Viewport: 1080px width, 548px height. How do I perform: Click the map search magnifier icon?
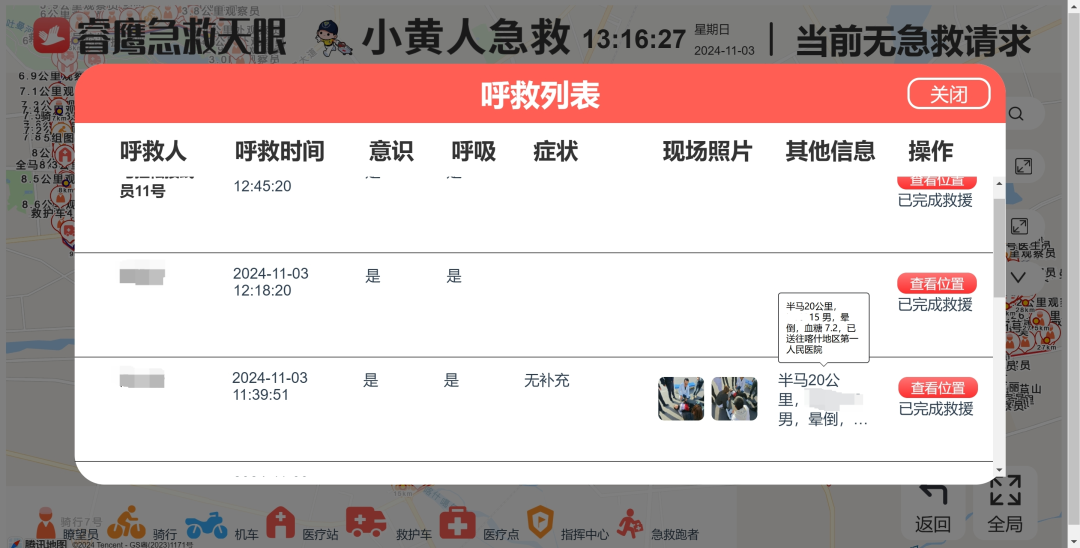click(1017, 114)
